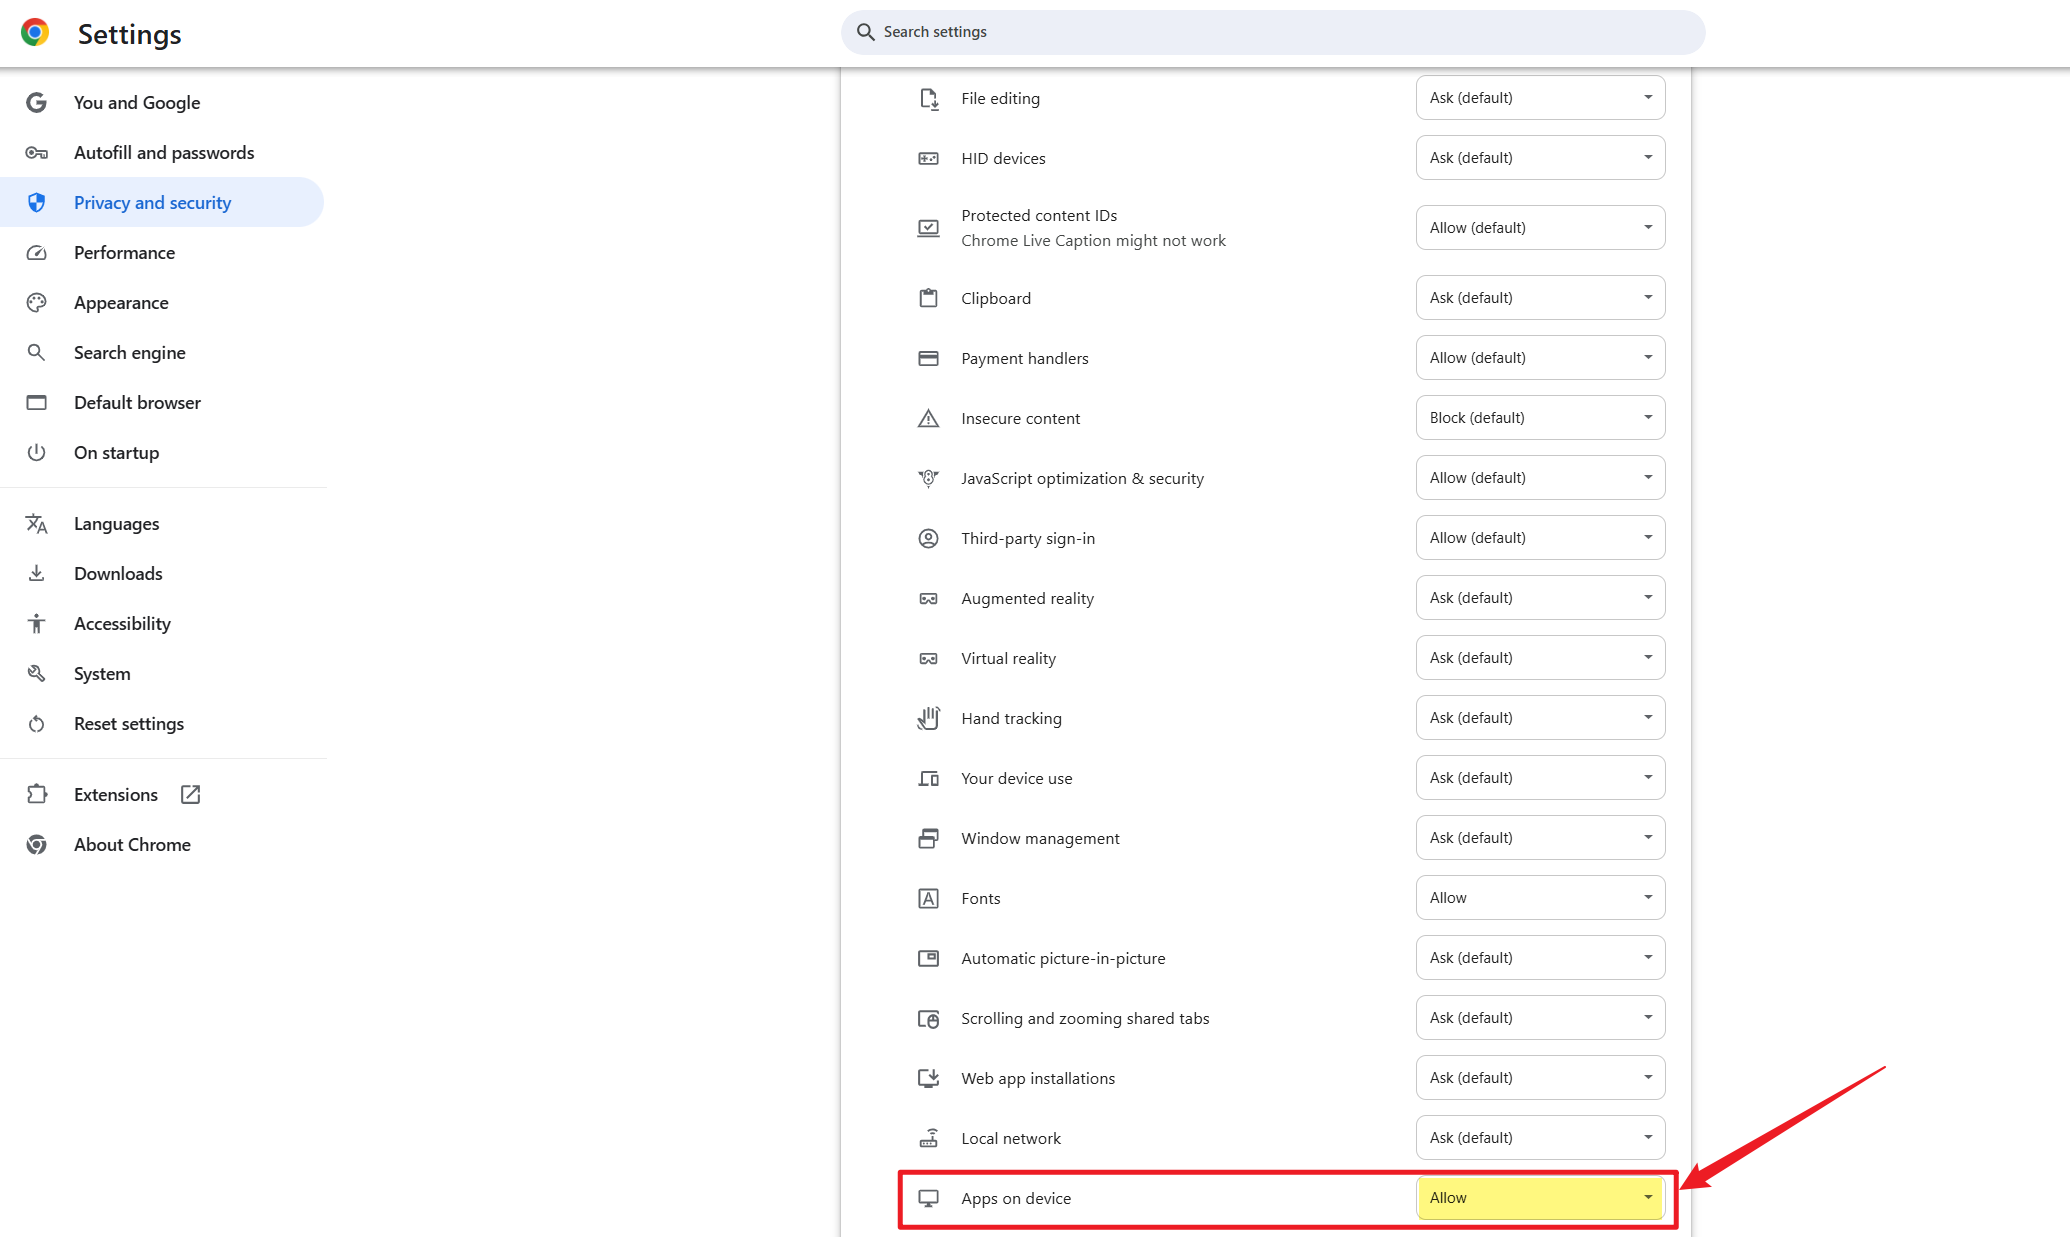2070x1237 pixels.
Task: Open the File editing permission dropdown
Action: click(x=1540, y=98)
